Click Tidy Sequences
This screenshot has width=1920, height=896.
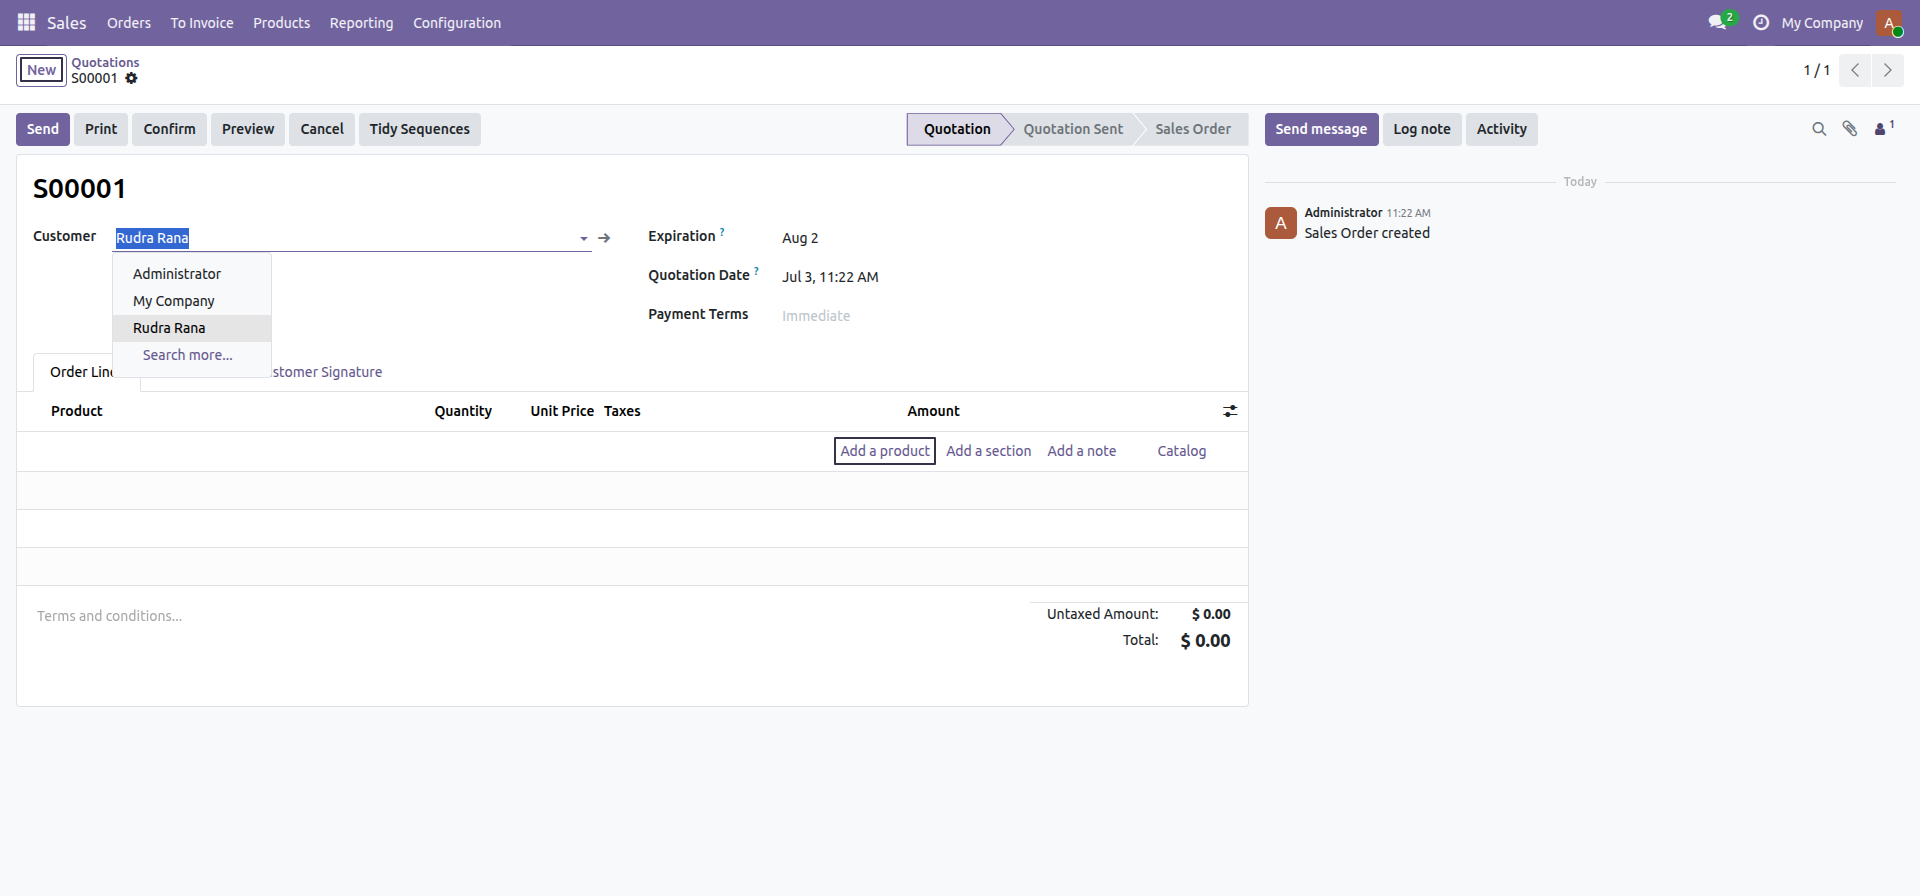click(420, 129)
